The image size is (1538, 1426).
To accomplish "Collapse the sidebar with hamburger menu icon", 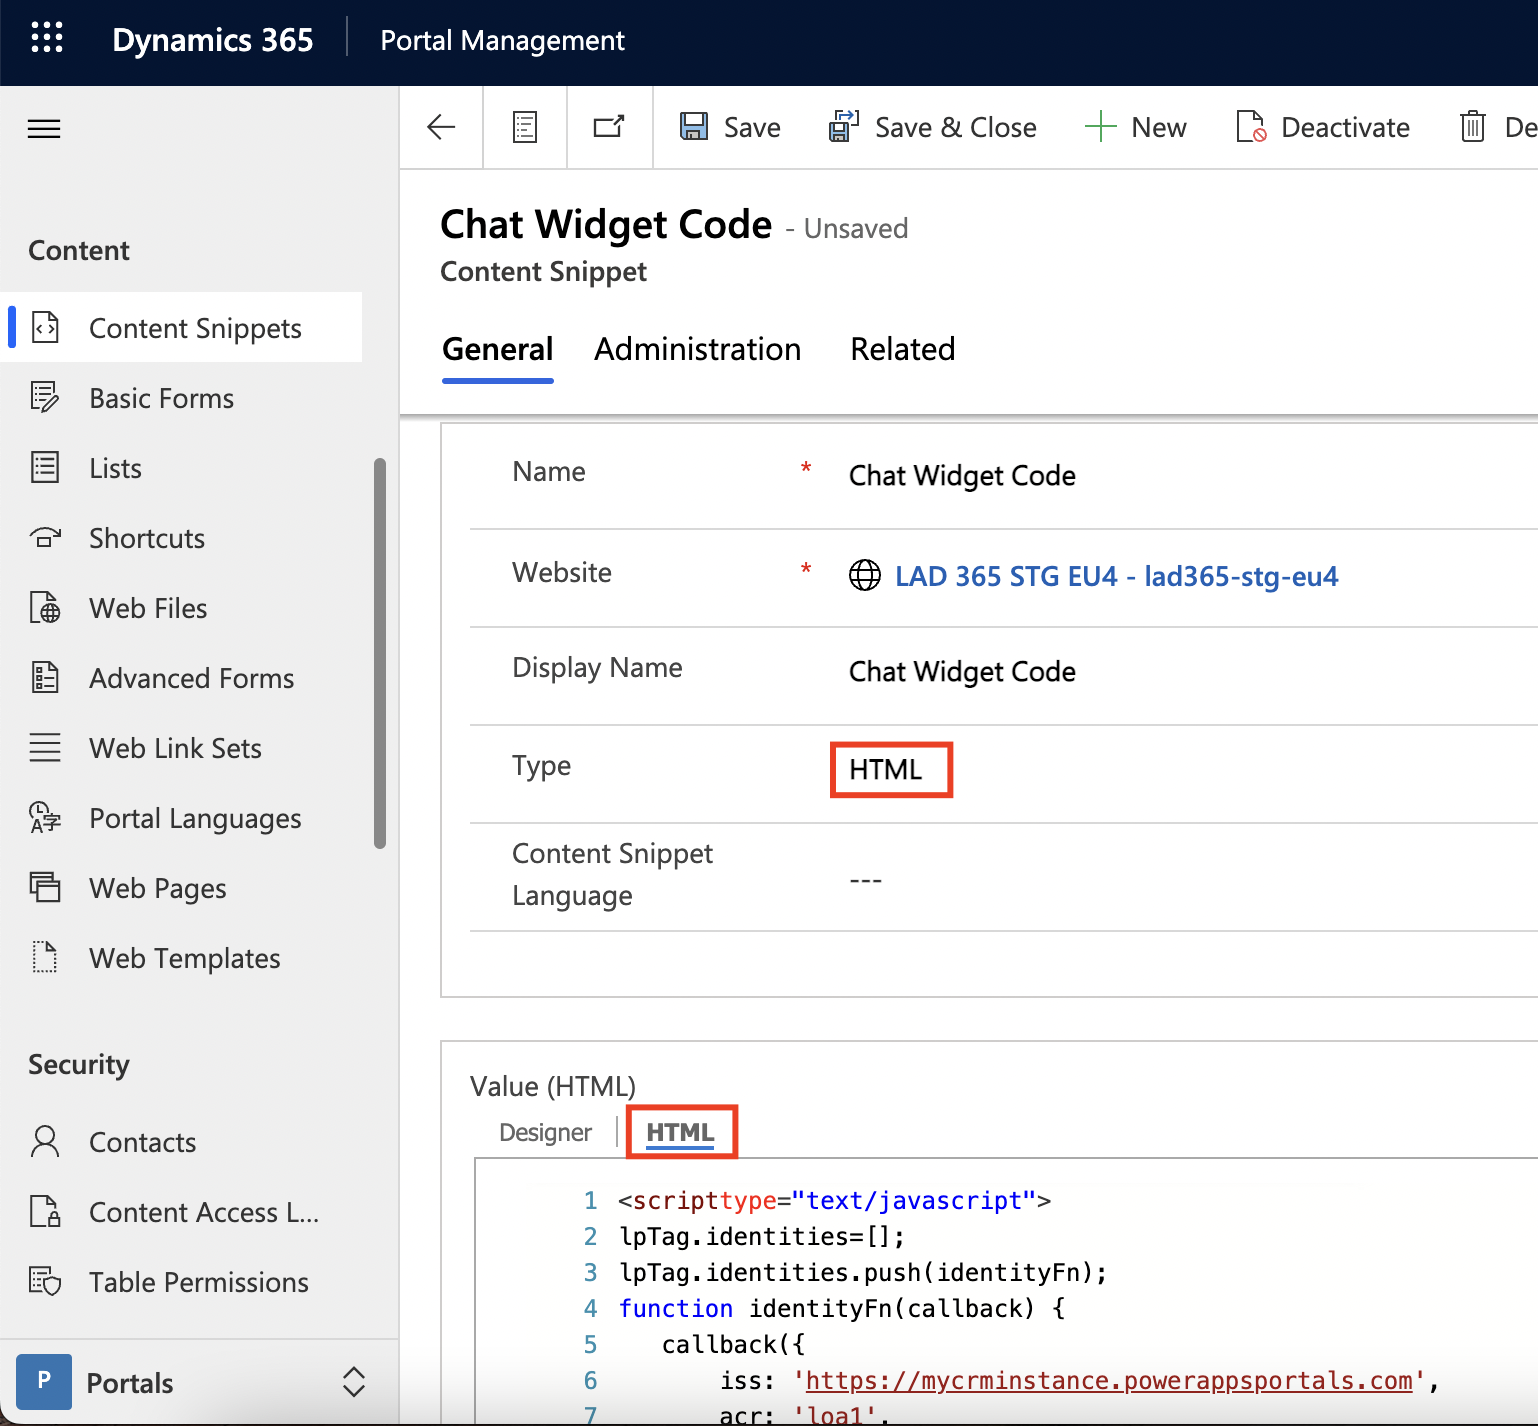I will coord(44,129).
